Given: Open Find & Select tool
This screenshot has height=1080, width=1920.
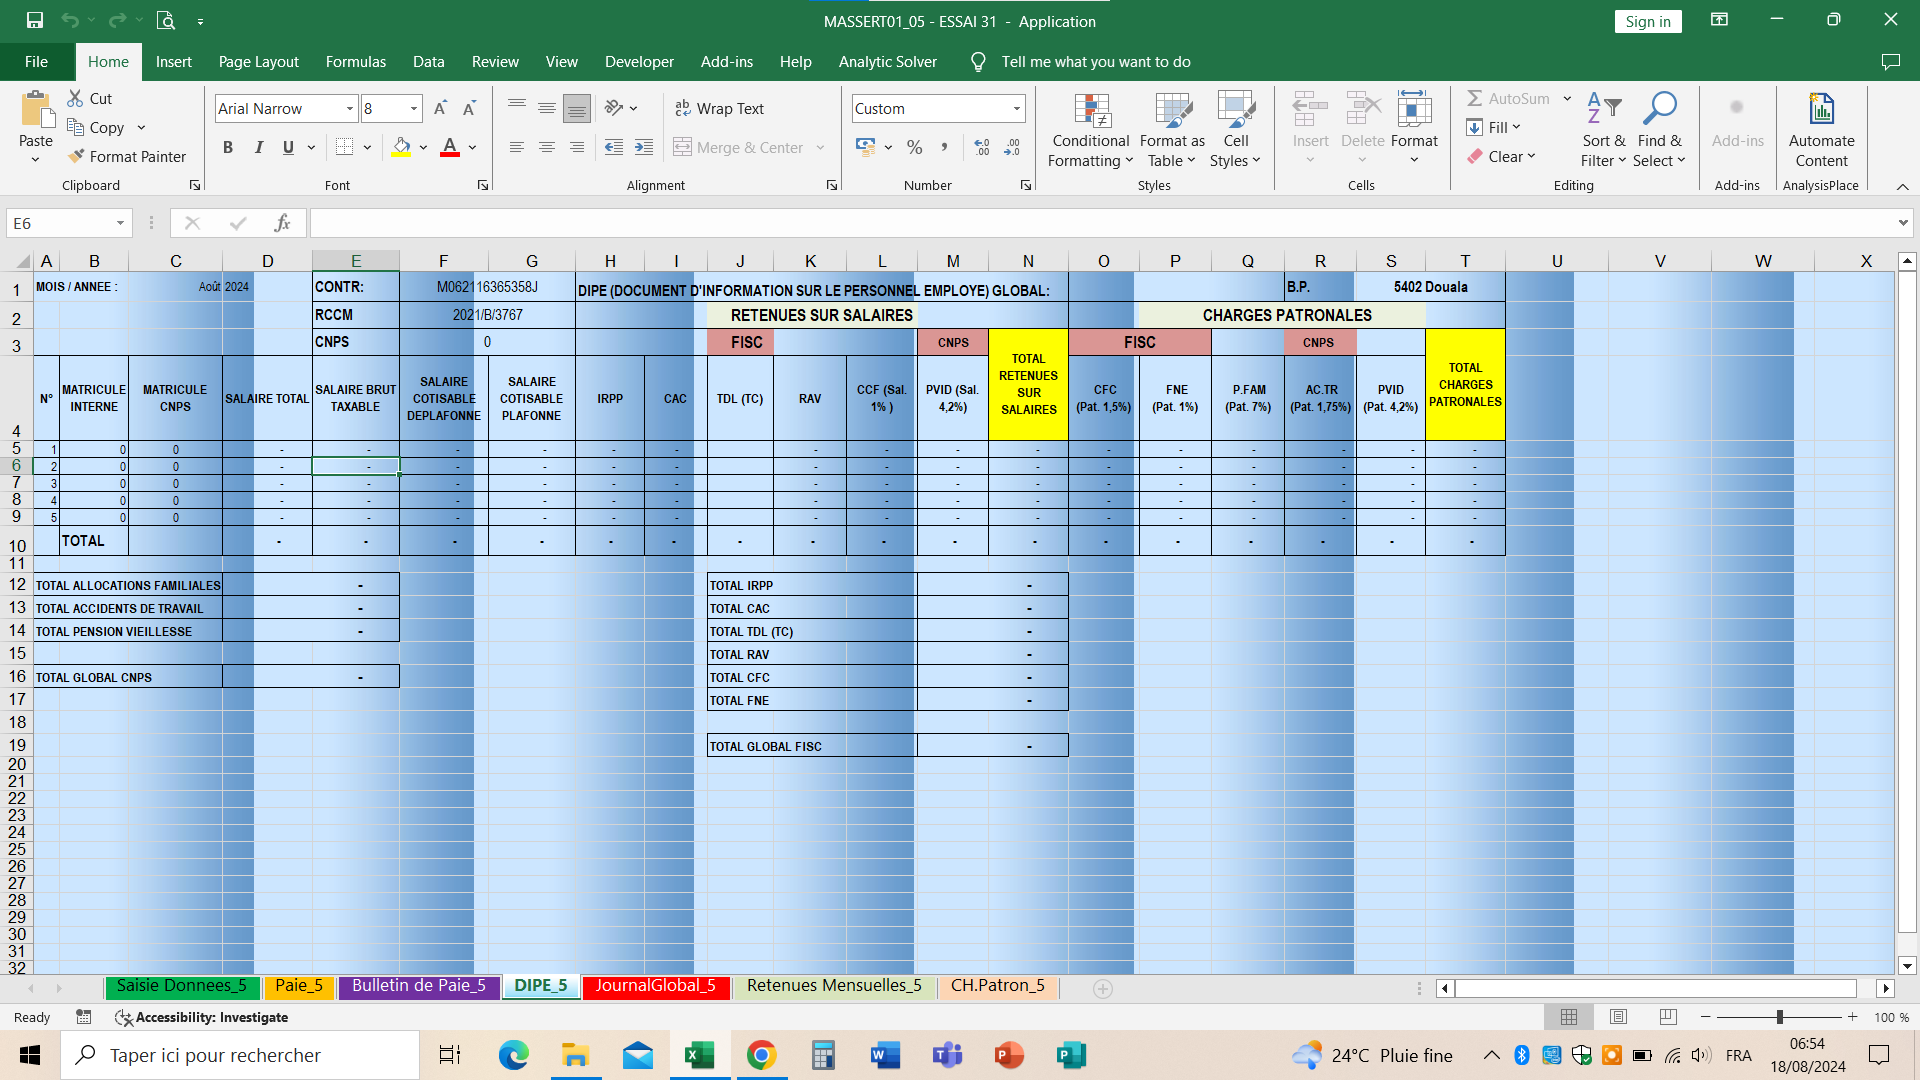Looking at the screenshot, I should [1659, 130].
